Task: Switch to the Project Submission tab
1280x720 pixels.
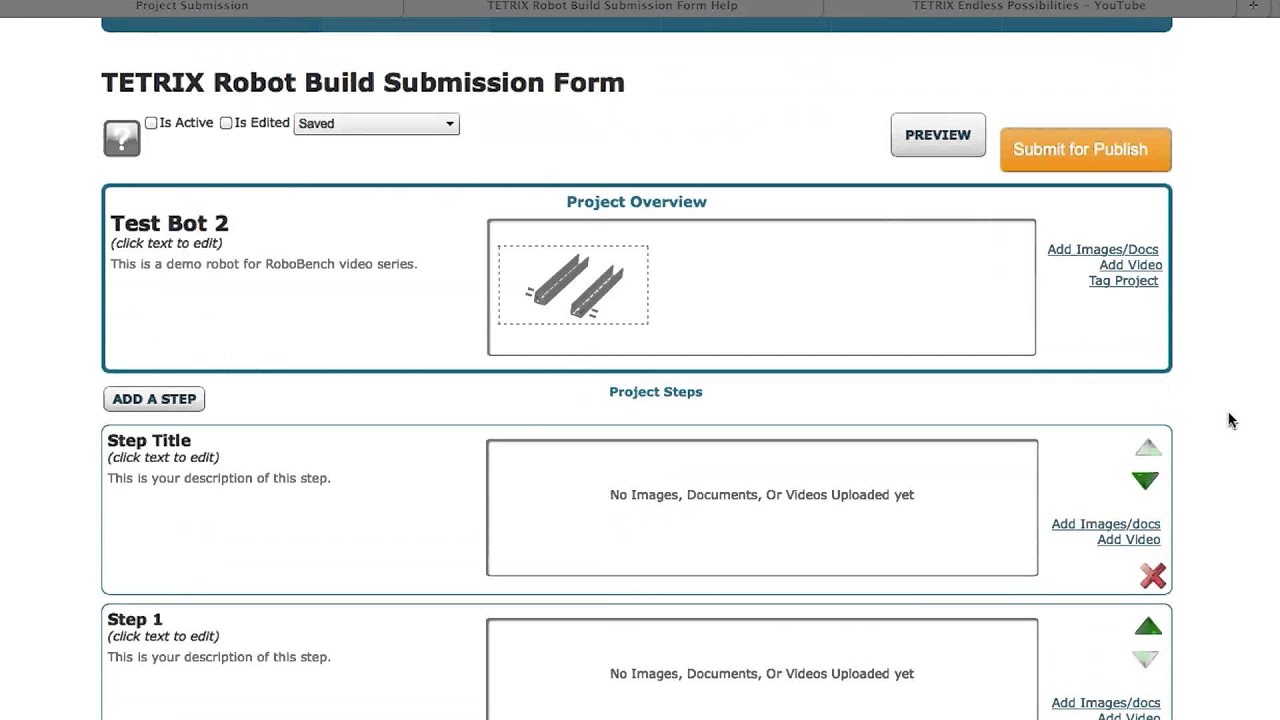Action: coord(192,6)
